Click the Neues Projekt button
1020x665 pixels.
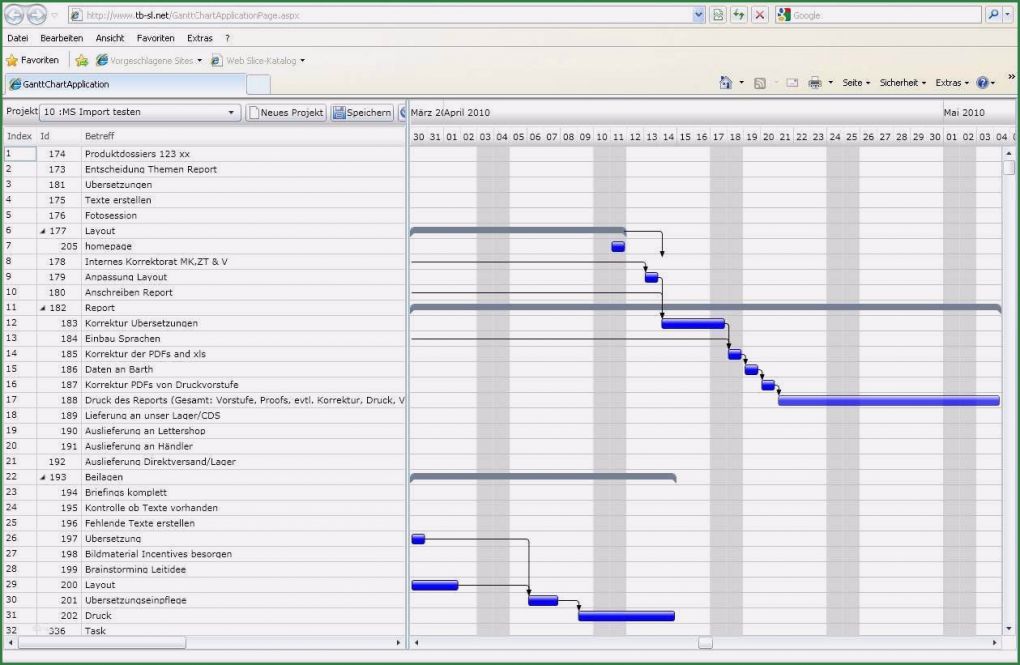pos(285,113)
